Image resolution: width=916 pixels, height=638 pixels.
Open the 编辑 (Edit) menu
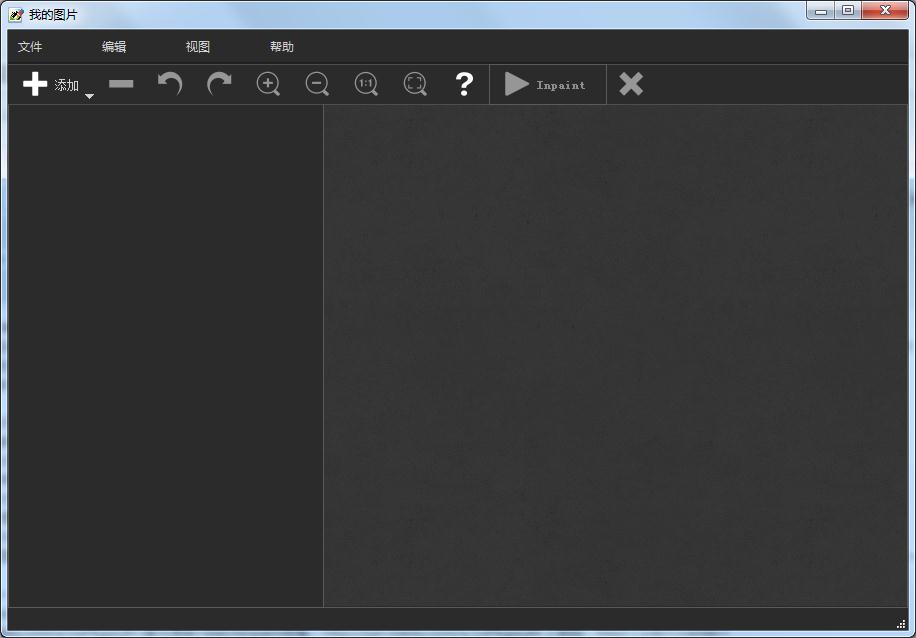pos(114,47)
